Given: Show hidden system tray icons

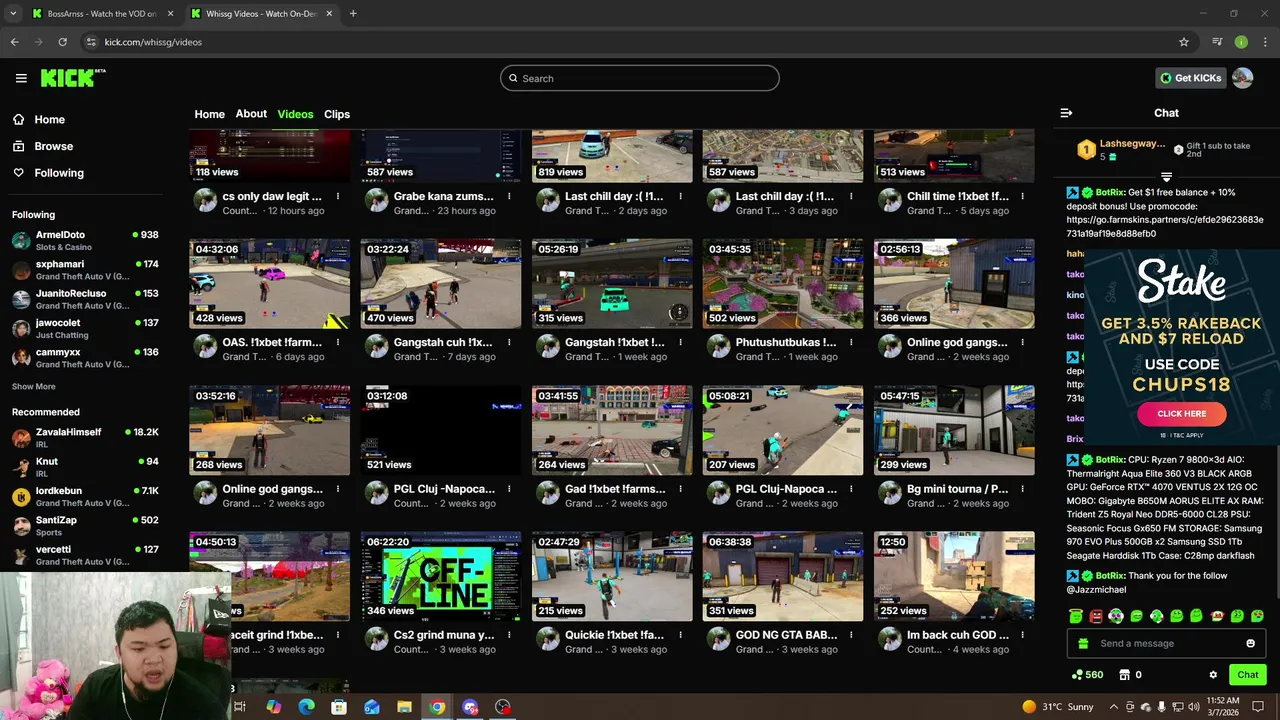Looking at the screenshot, I should pyautogui.click(x=1114, y=707).
